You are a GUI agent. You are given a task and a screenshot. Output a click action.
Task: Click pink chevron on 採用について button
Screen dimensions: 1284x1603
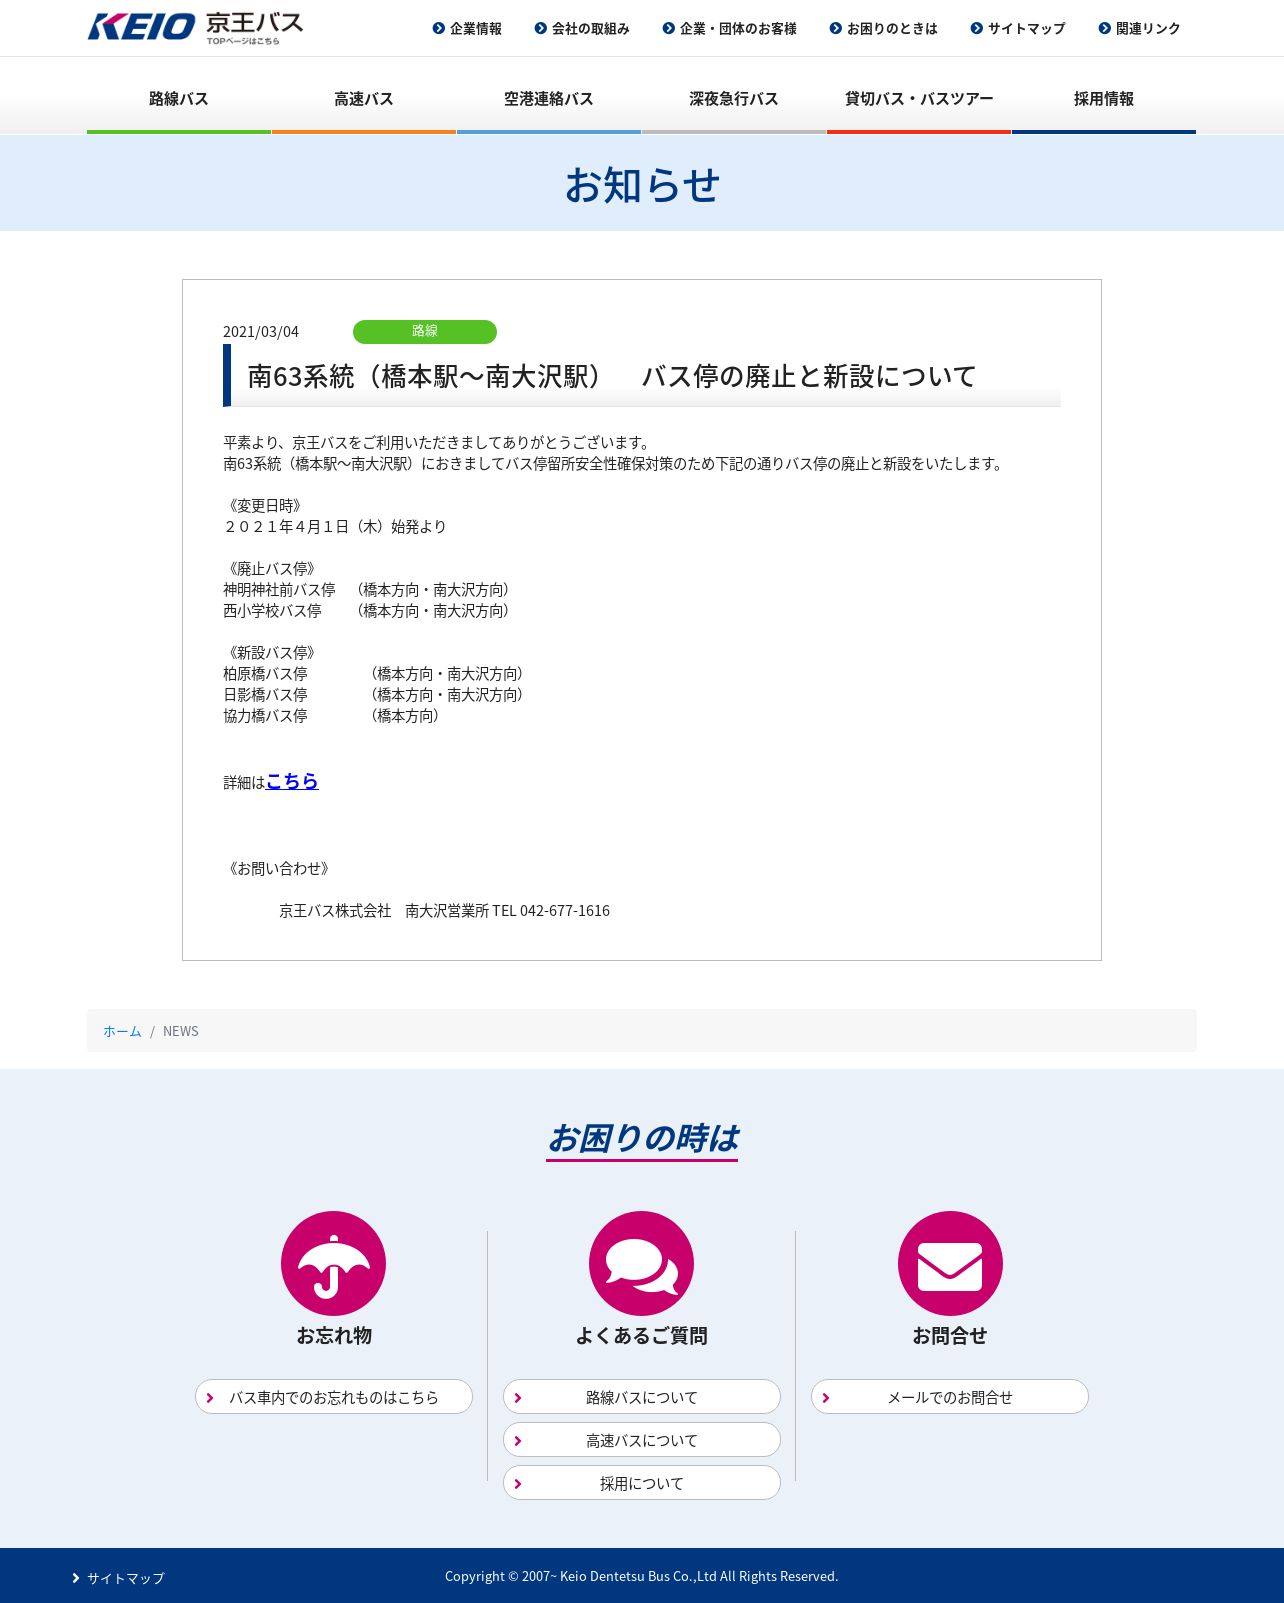518,1484
